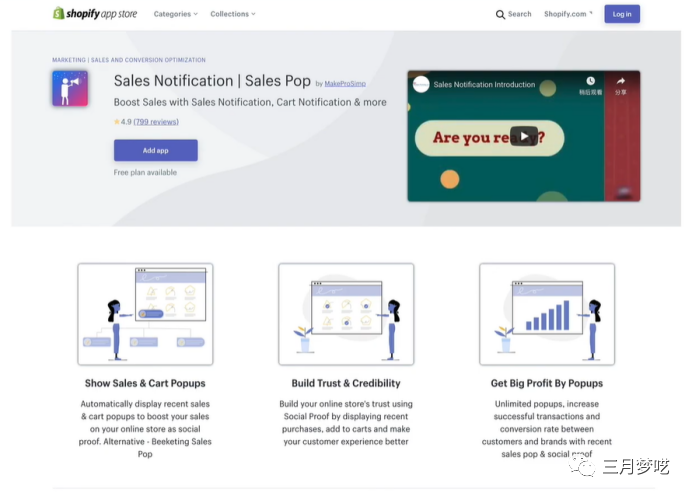The height and width of the screenshot is (497, 692).
Task: Open the Build Trust & Credibility image
Action: [346, 314]
